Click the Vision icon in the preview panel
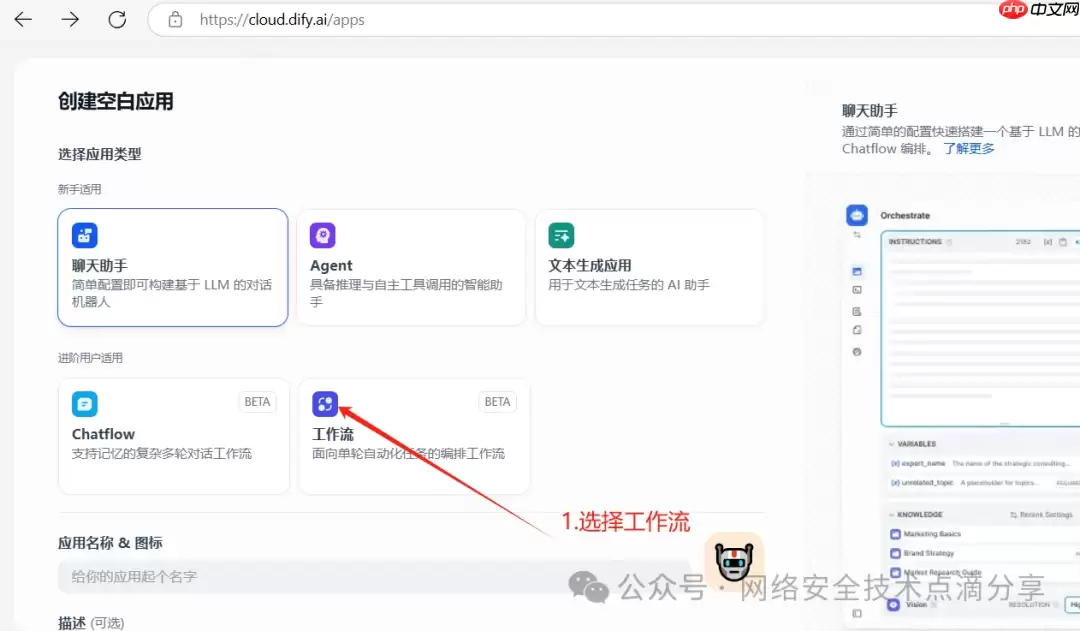The height and width of the screenshot is (631, 1080). [x=895, y=604]
